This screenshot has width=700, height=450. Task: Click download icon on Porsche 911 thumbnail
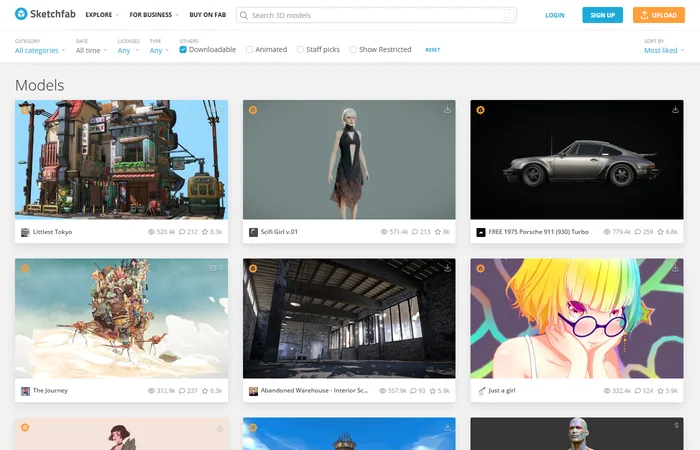tap(675, 109)
